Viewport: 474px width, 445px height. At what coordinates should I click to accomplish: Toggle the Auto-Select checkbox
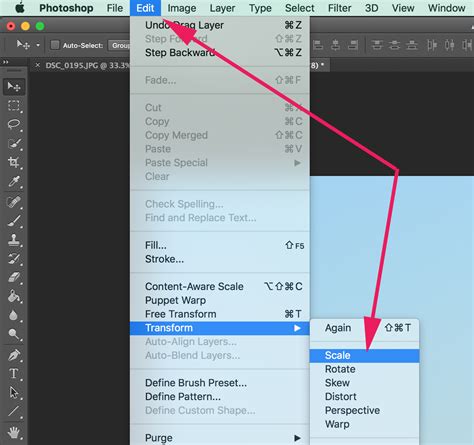point(55,45)
